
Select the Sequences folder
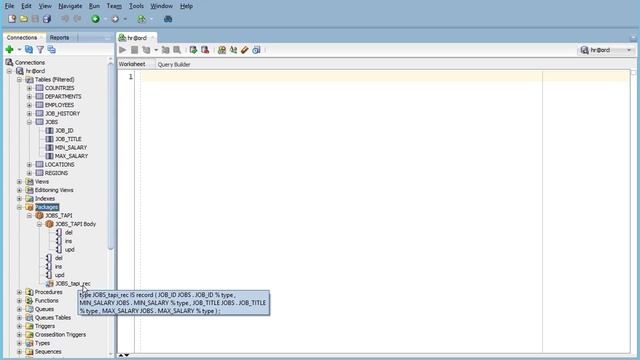48,352
